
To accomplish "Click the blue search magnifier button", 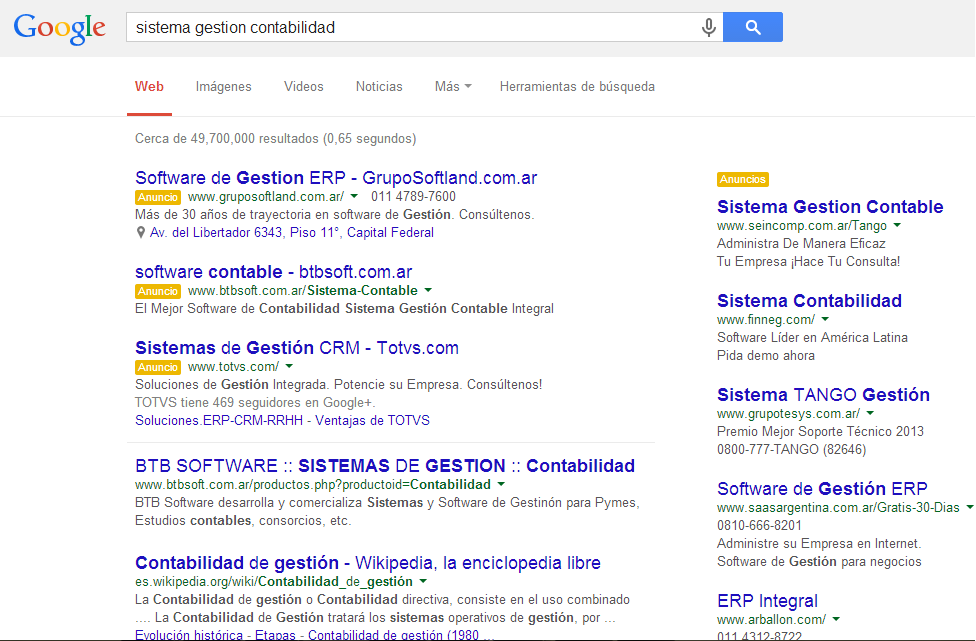I will pyautogui.click(x=752, y=27).
